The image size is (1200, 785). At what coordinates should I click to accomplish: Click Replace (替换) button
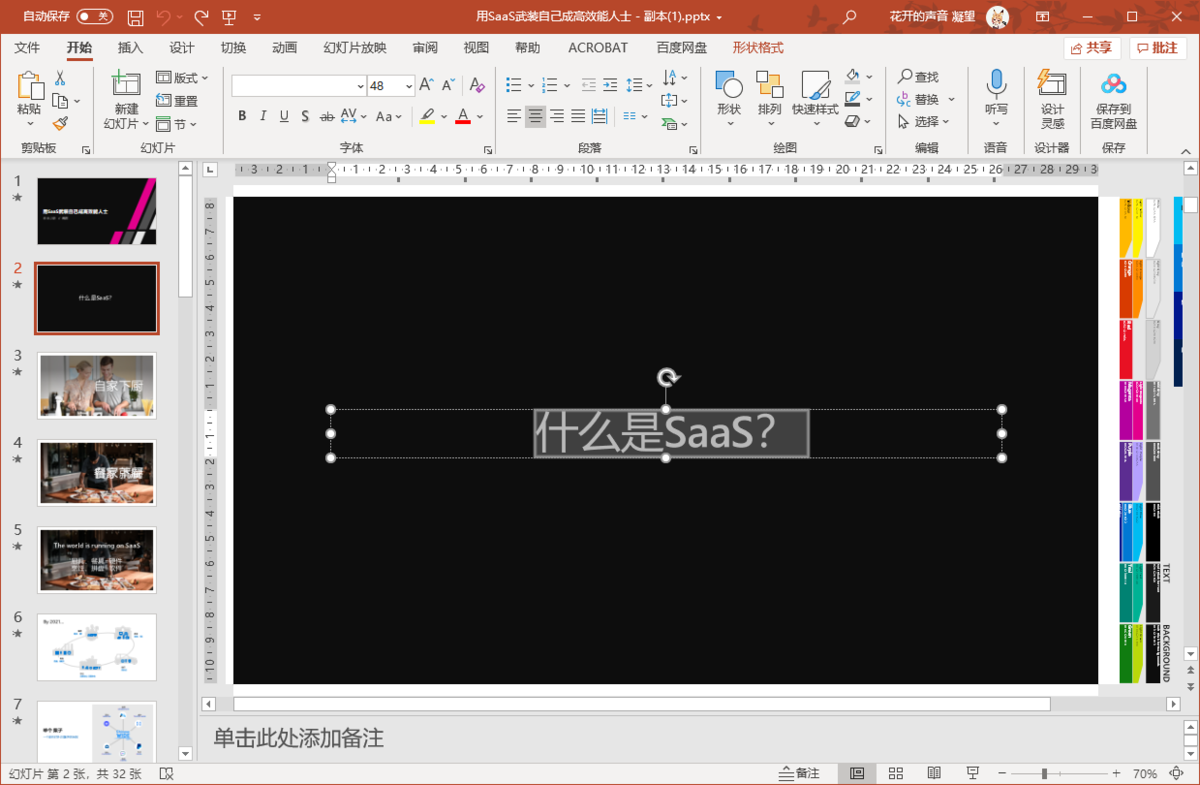tap(926, 100)
